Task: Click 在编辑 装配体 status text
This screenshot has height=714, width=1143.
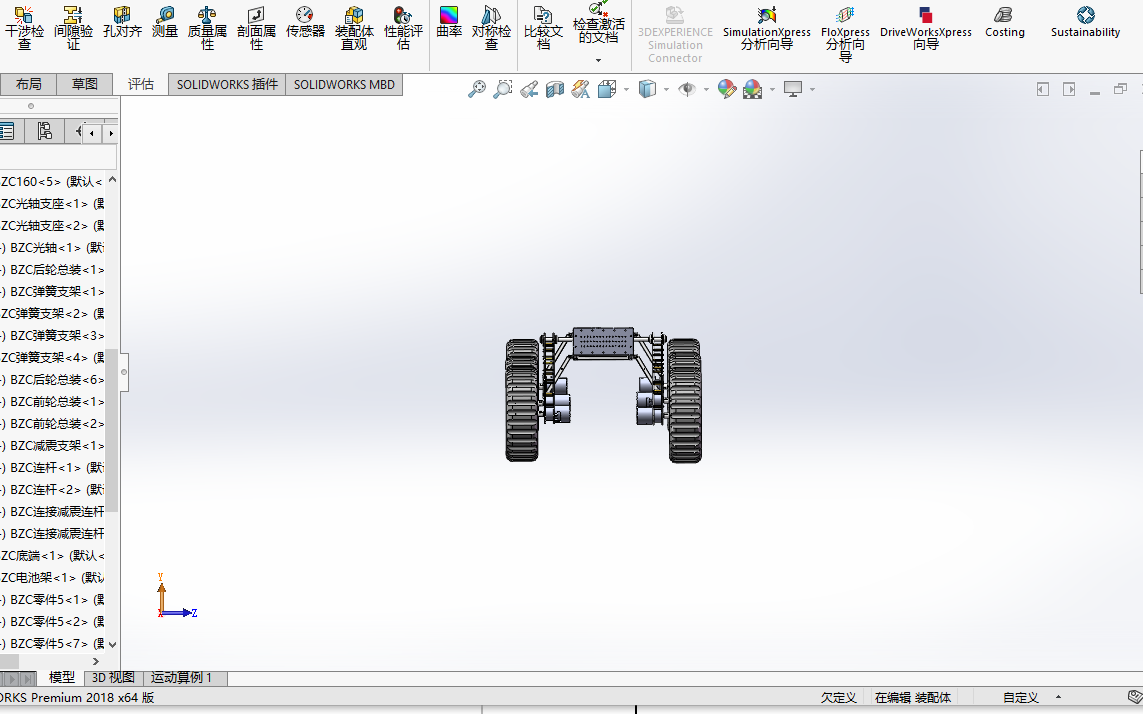Action: [913, 697]
